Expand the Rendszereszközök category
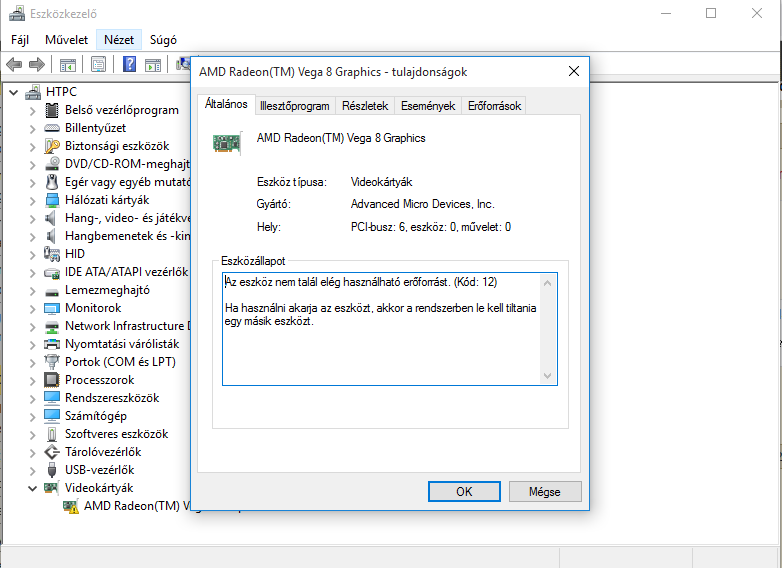The width and height of the screenshot is (782, 568). coord(32,398)
